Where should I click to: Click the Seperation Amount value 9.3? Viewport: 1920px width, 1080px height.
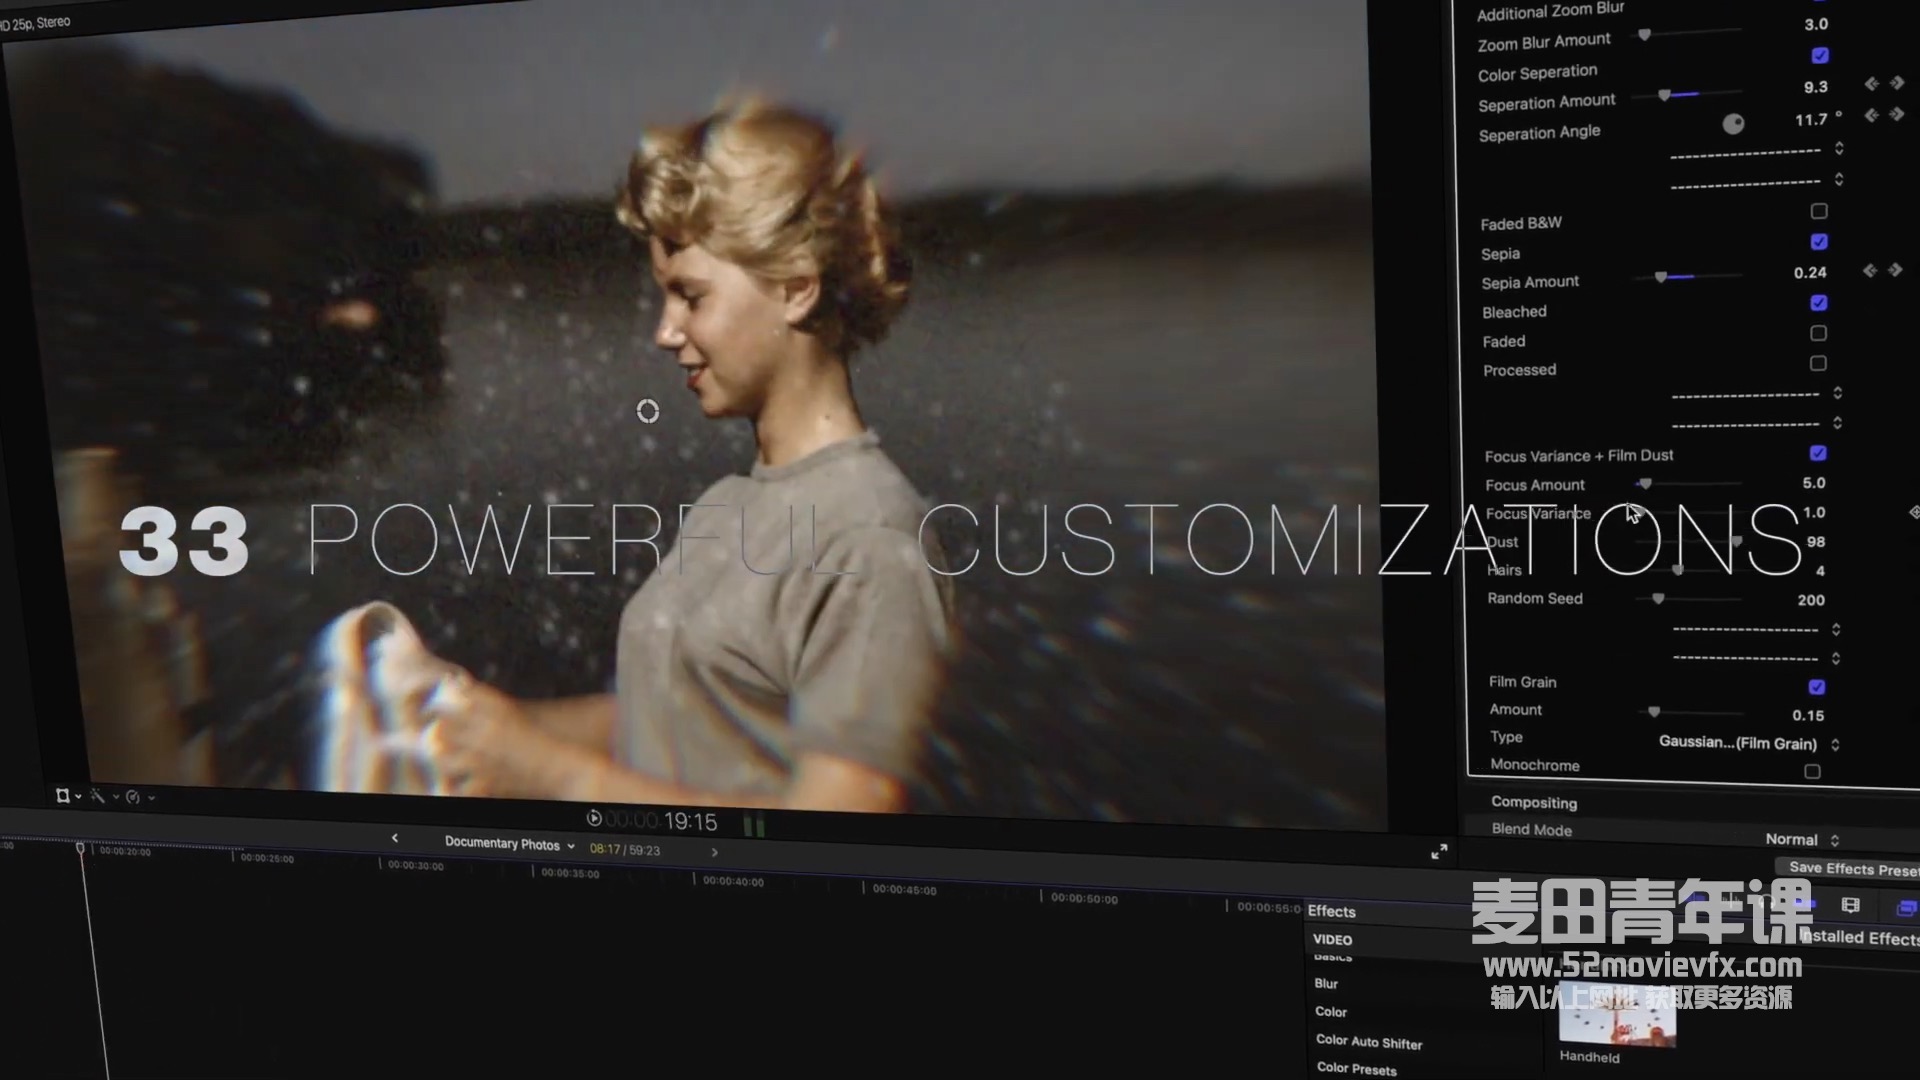point(1815,87)
